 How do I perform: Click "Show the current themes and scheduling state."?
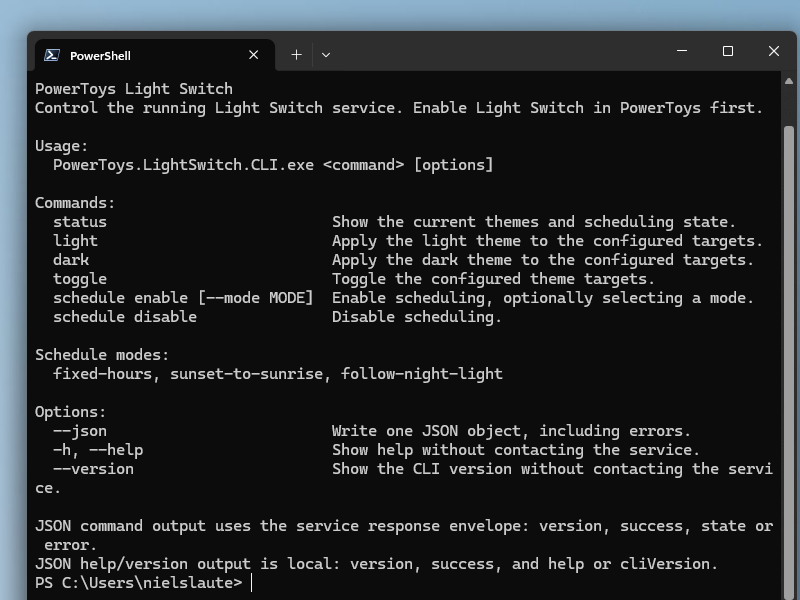[x=534, y=222]
